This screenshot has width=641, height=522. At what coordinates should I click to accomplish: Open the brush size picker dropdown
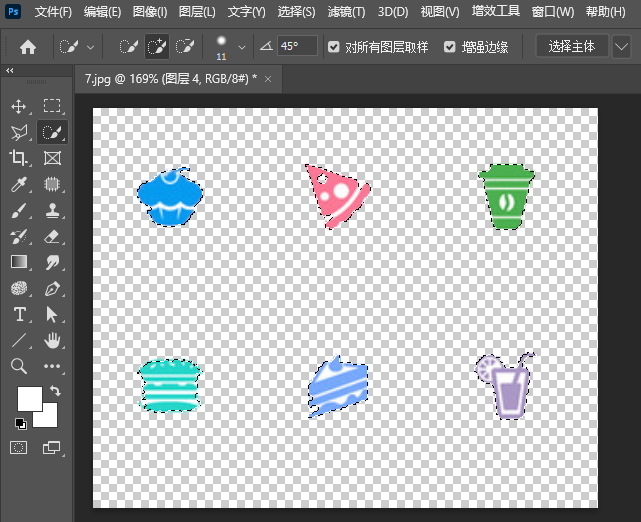(242, 47)
